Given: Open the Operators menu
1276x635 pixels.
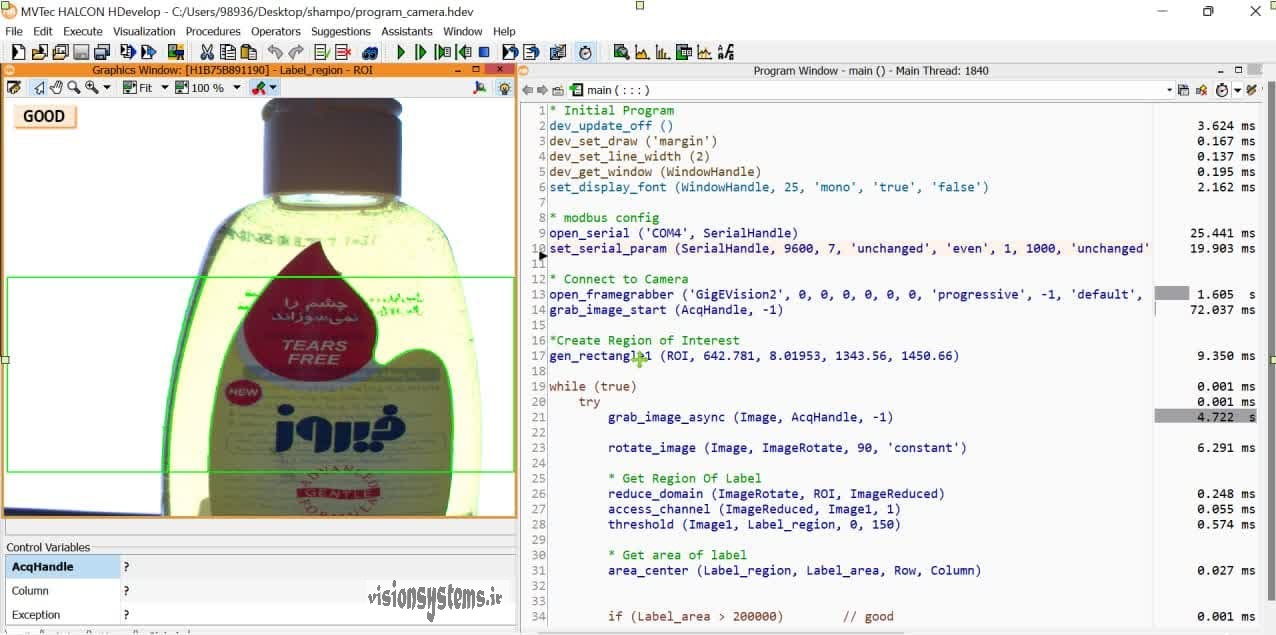Looking at the screenshot, I should click(276, 31).
